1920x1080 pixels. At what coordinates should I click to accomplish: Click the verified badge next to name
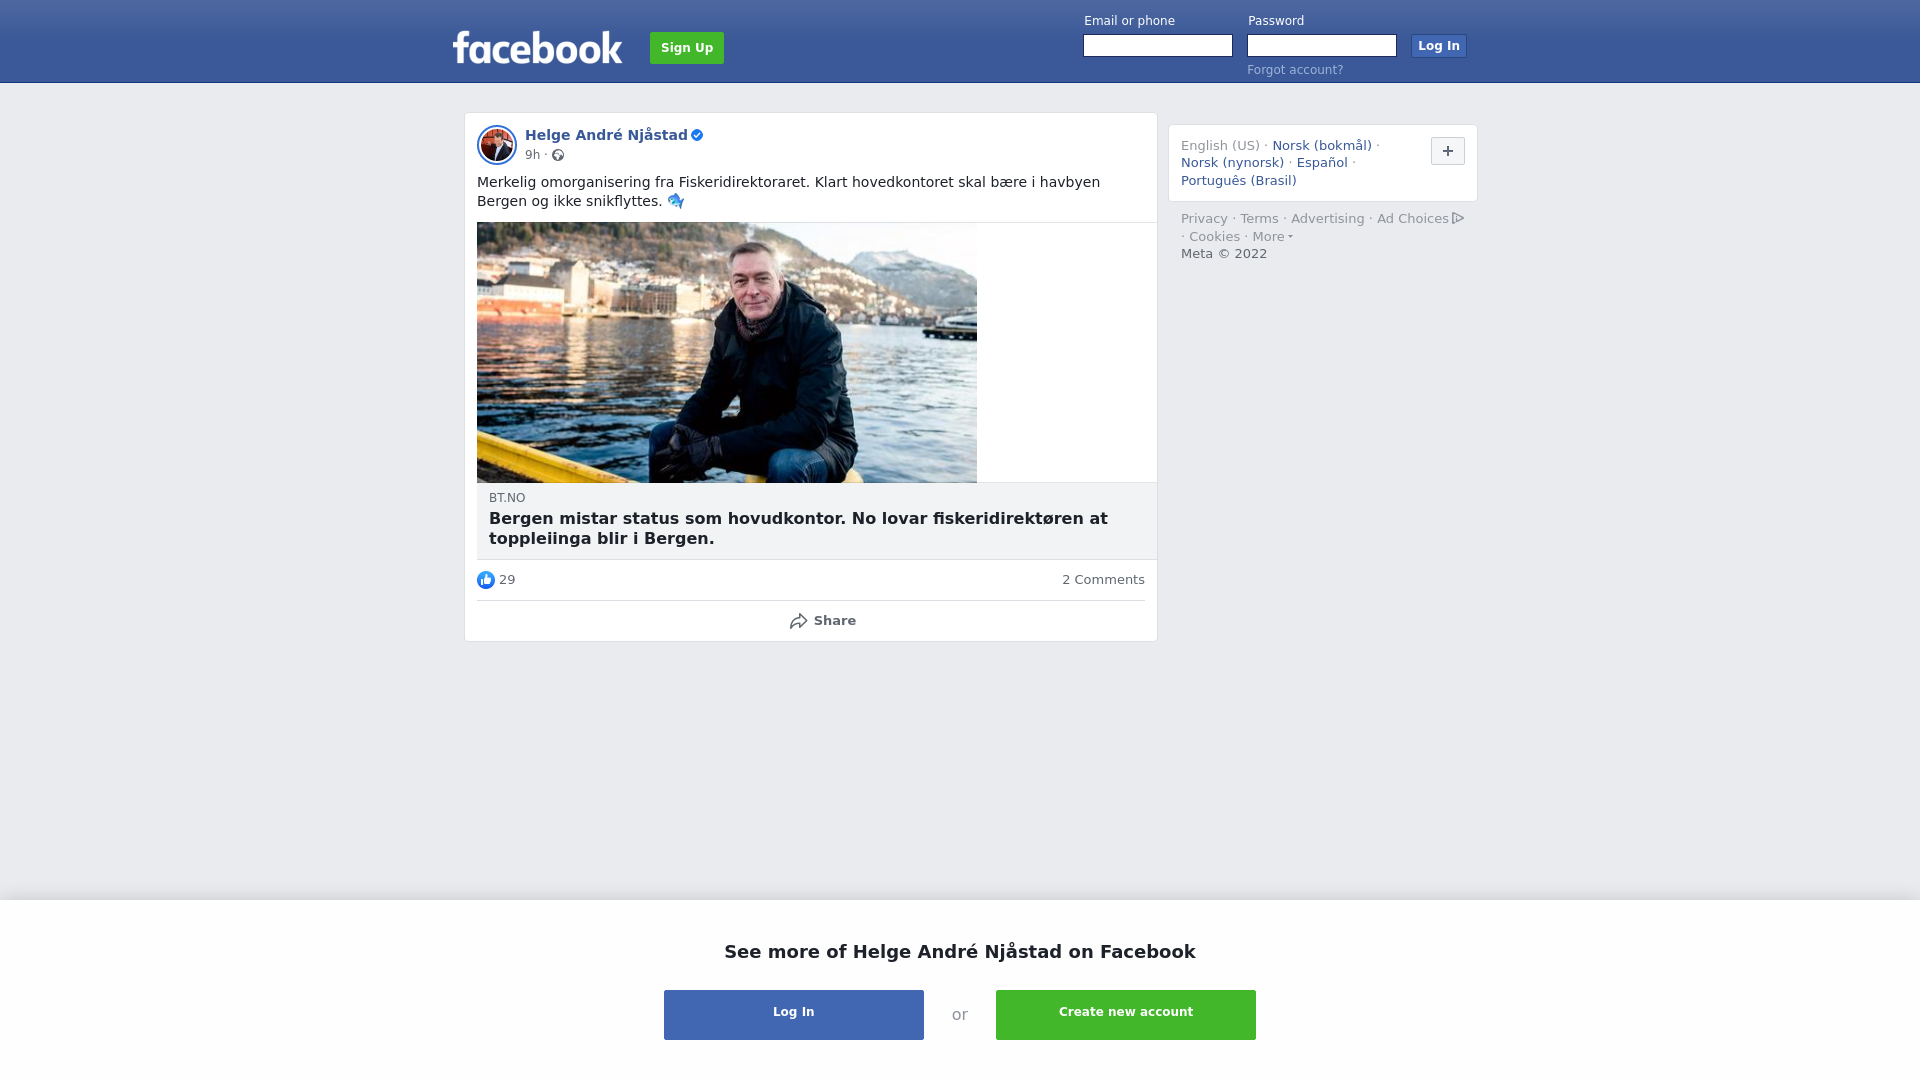(697, 135)
